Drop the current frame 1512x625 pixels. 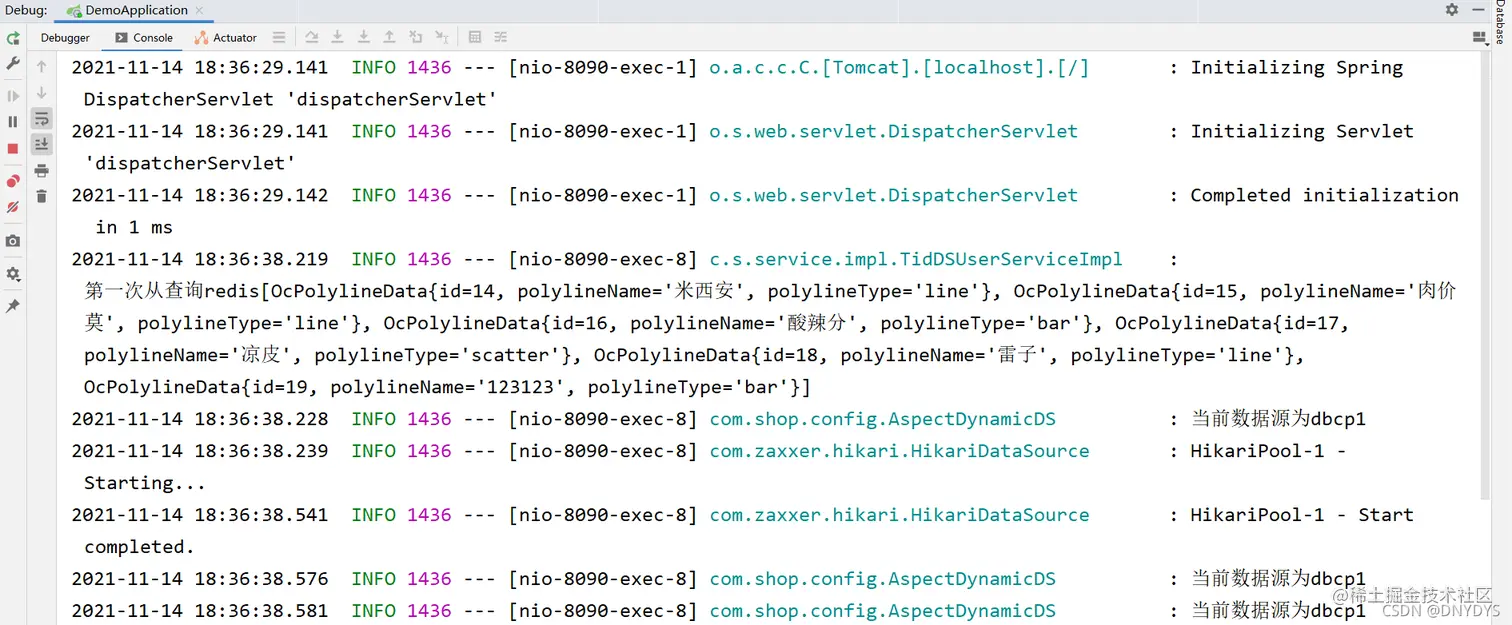[x=416, y=38]
